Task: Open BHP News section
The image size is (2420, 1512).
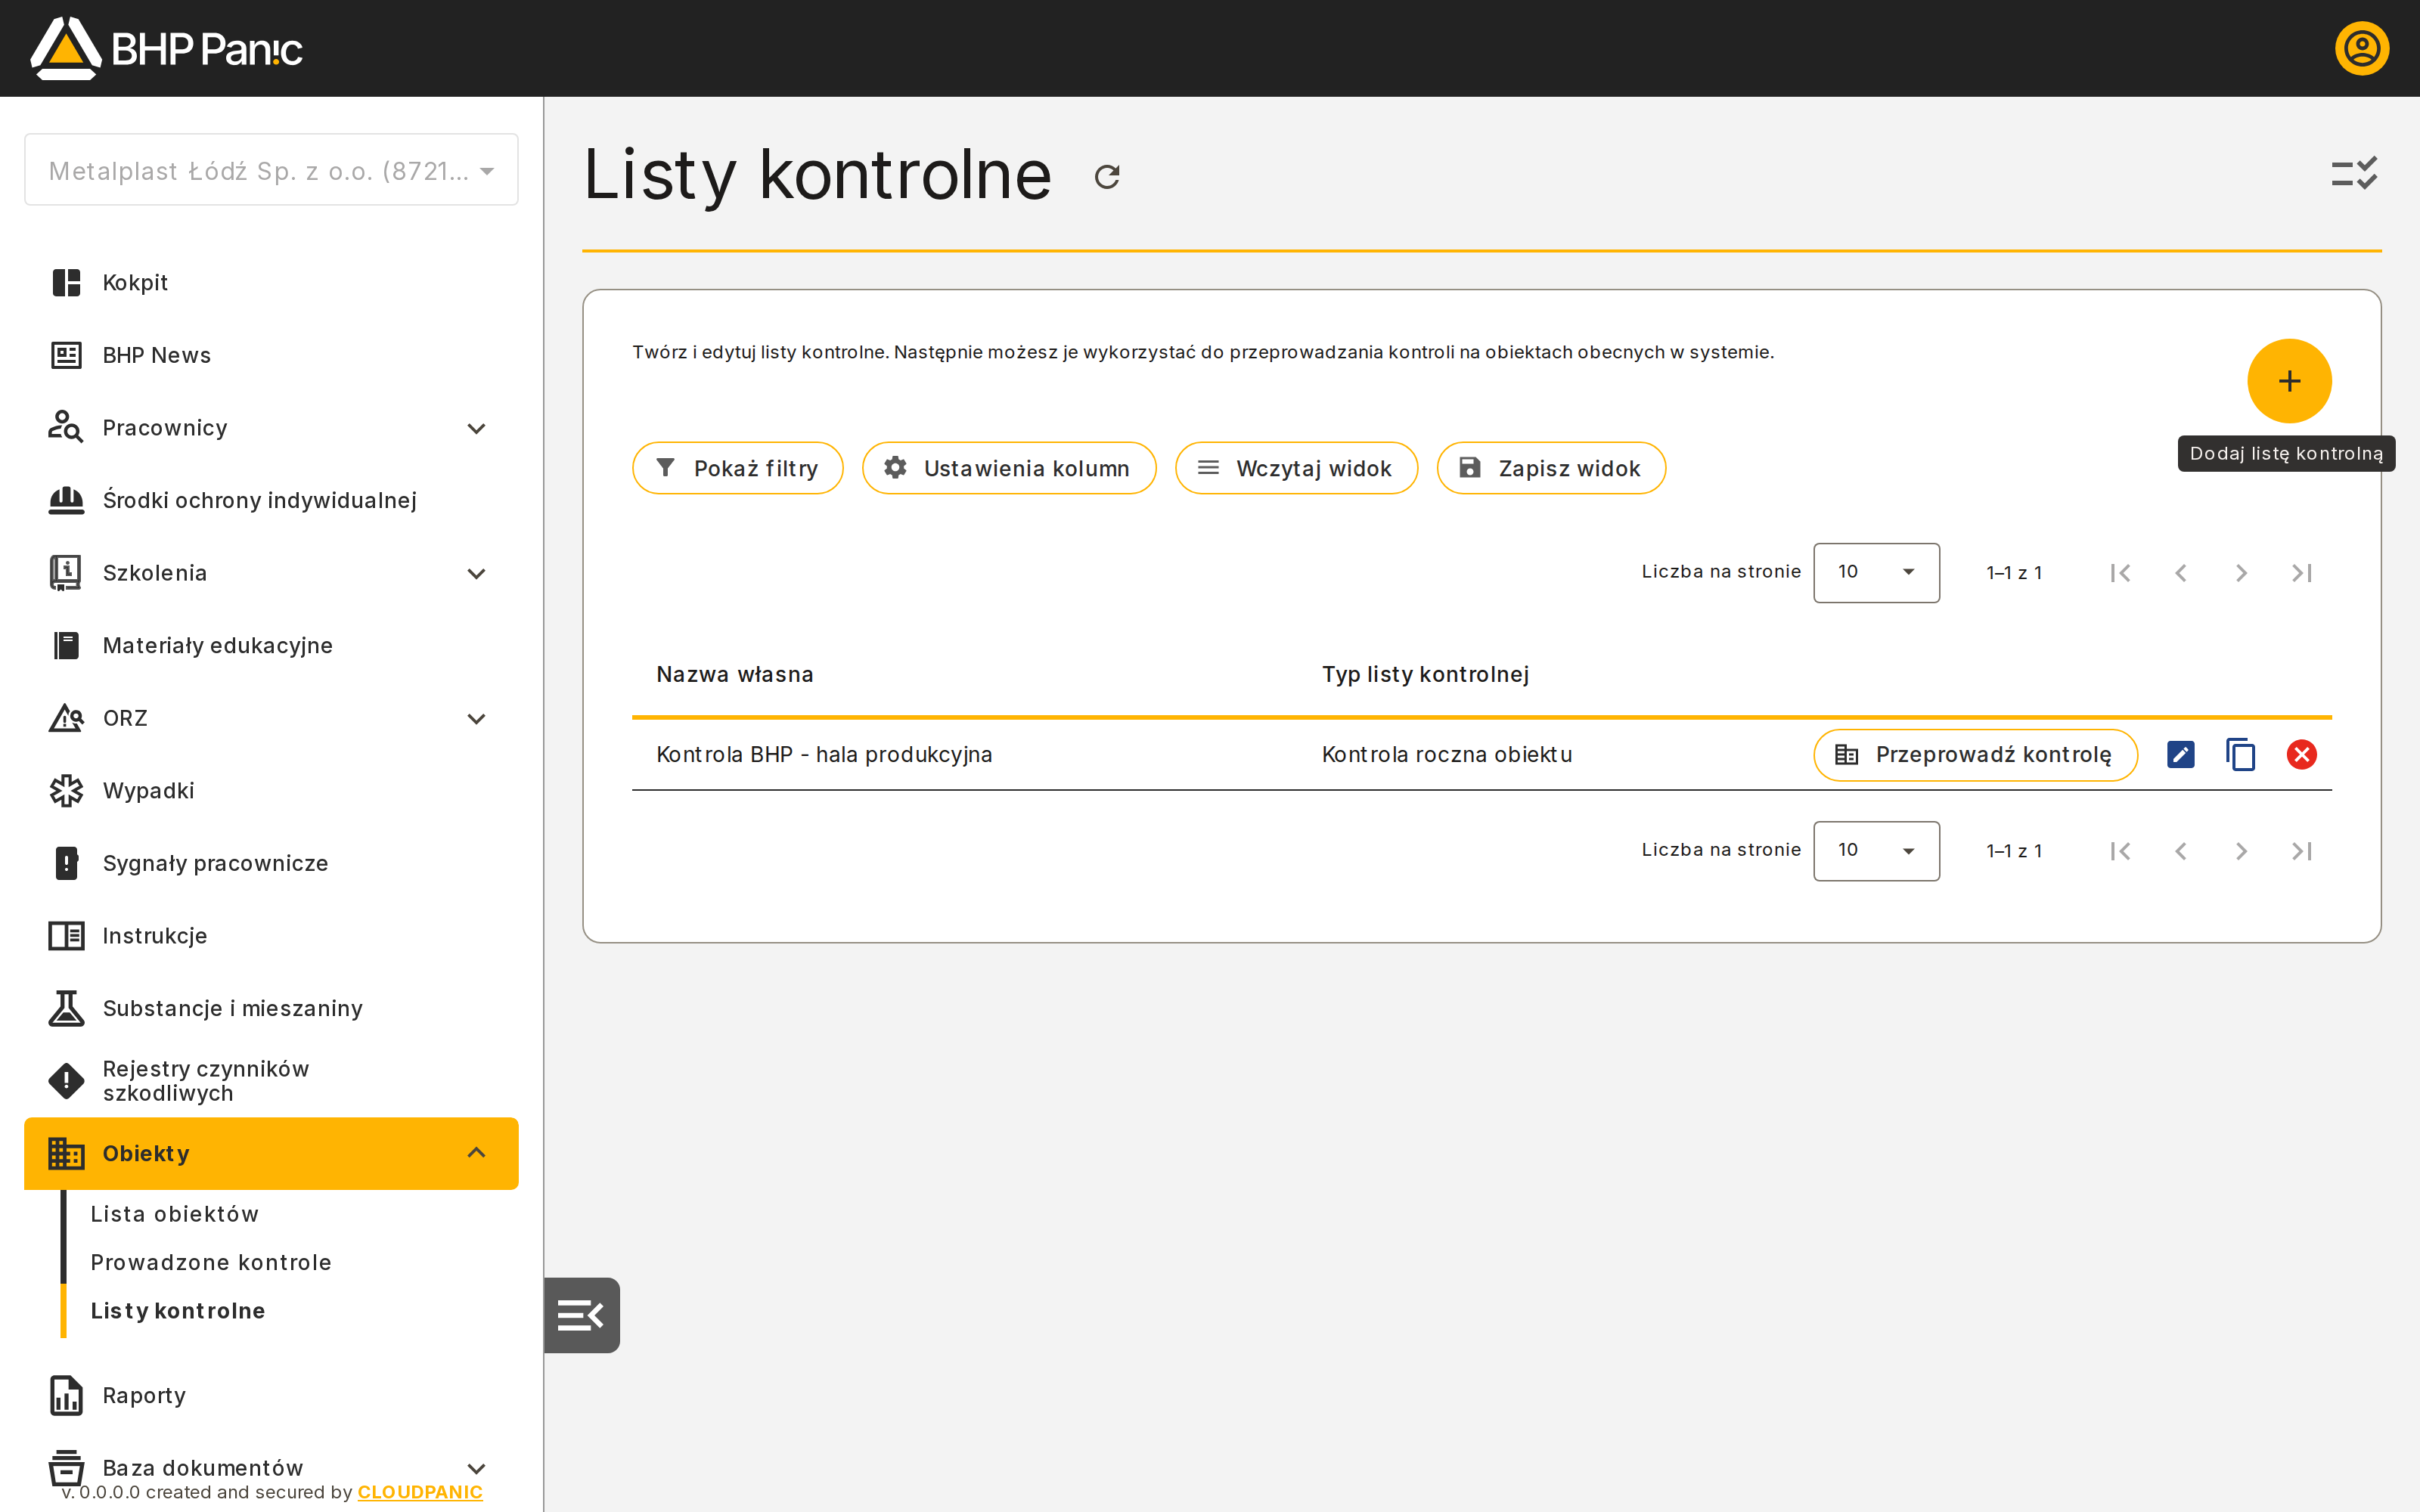Action: tap(271, 355)
